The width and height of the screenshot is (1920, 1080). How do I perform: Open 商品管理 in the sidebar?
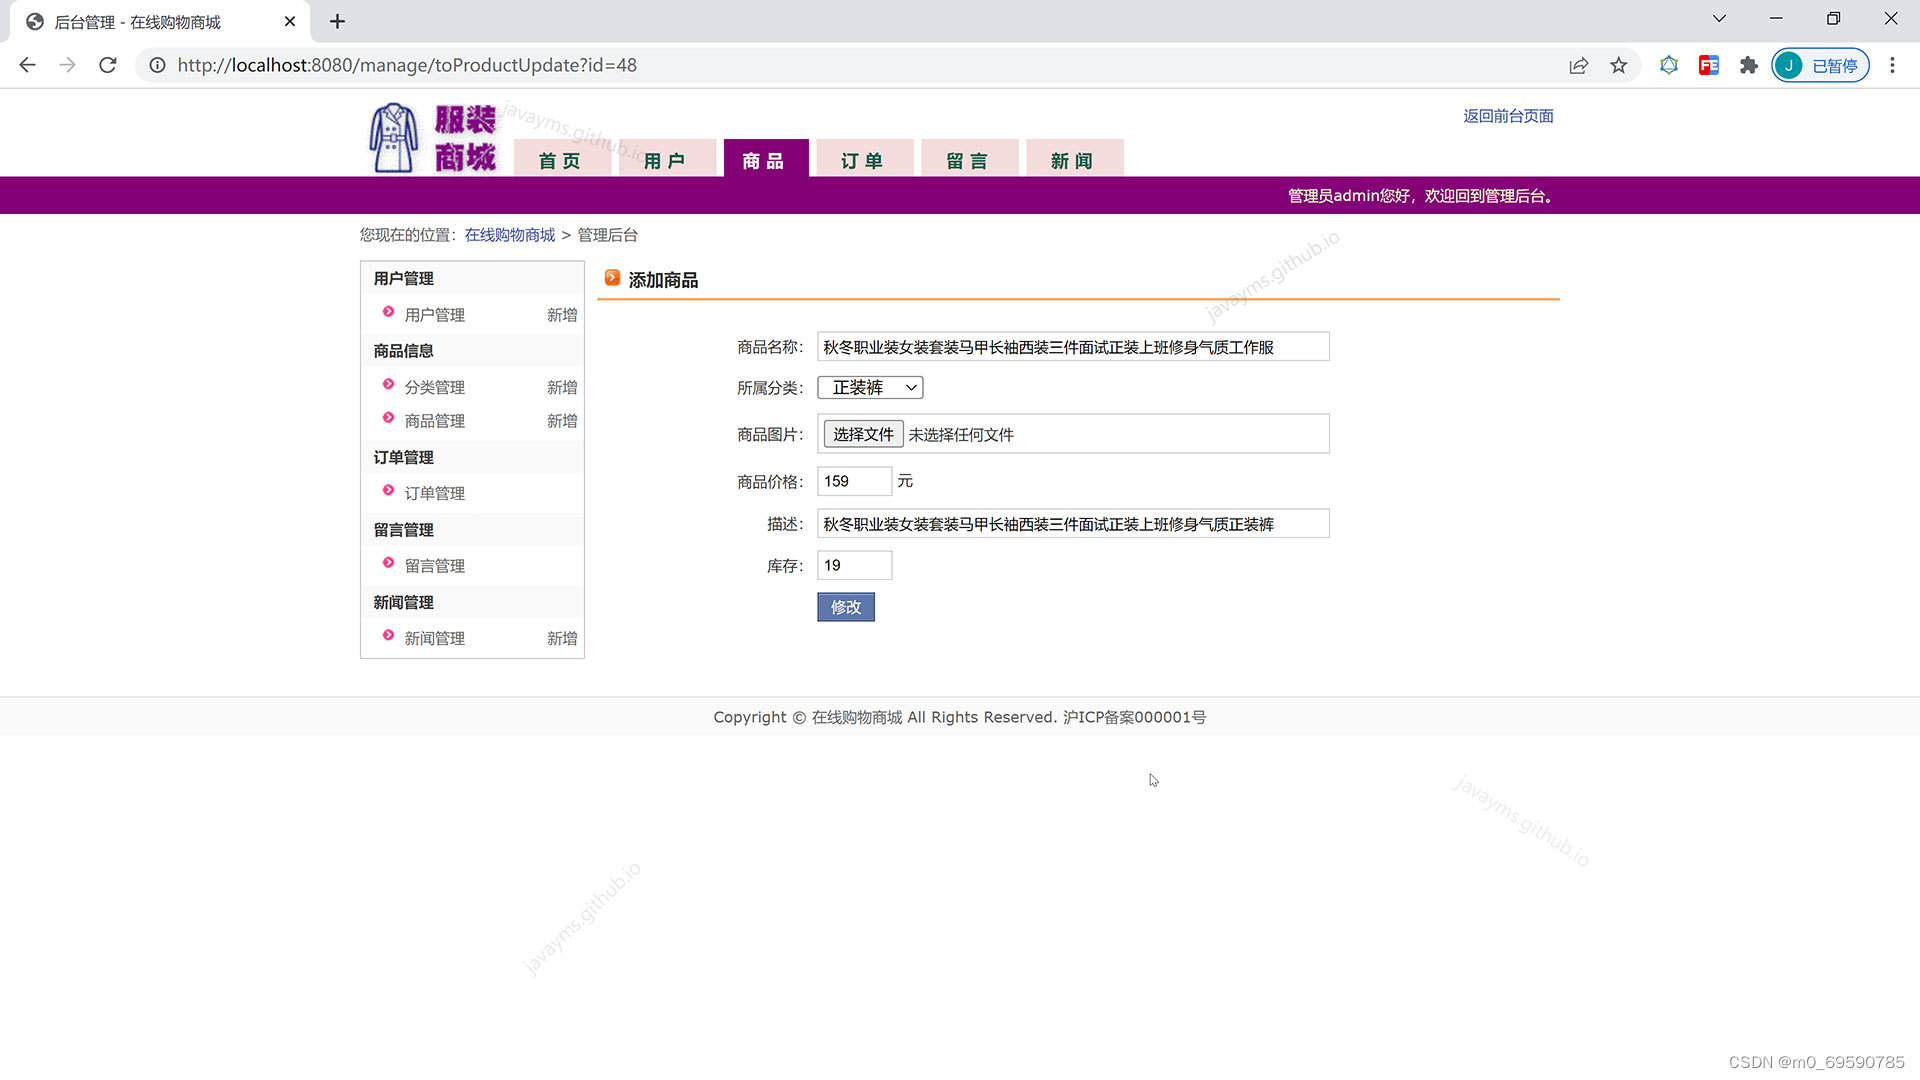click(435, 421)
